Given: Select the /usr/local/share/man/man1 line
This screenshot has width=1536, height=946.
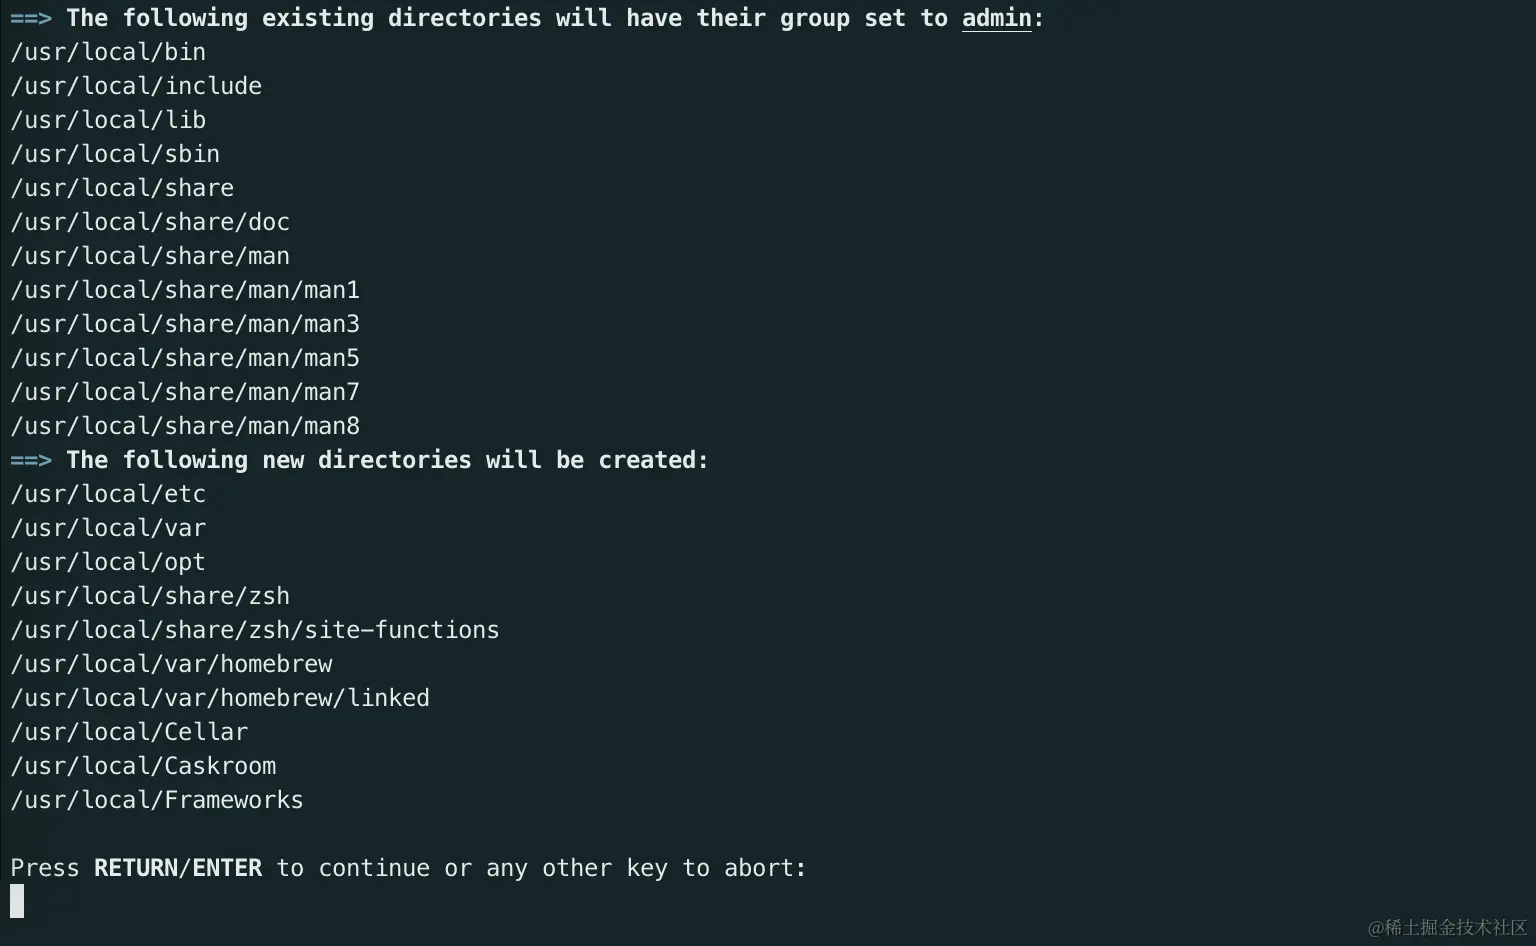Looking at the screenshot, I should point(185,290).
